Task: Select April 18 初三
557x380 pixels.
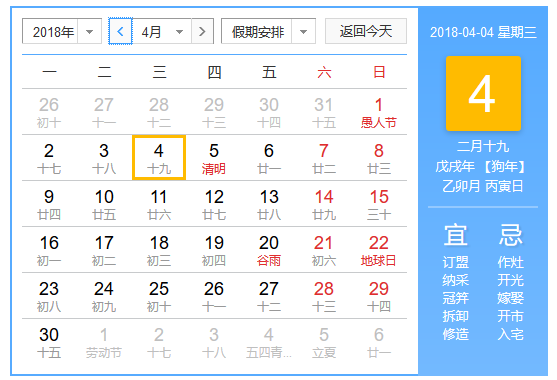Action: coord(159,250)
